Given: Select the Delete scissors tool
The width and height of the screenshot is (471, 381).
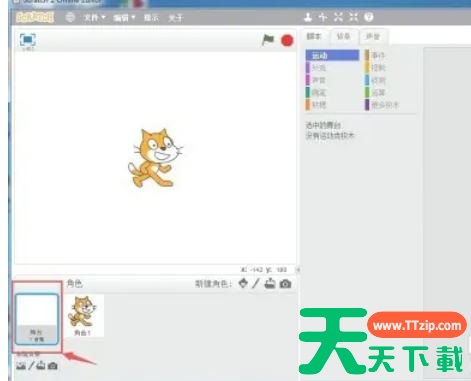Looking at the screenshot, I should click(x=323, y=17).
